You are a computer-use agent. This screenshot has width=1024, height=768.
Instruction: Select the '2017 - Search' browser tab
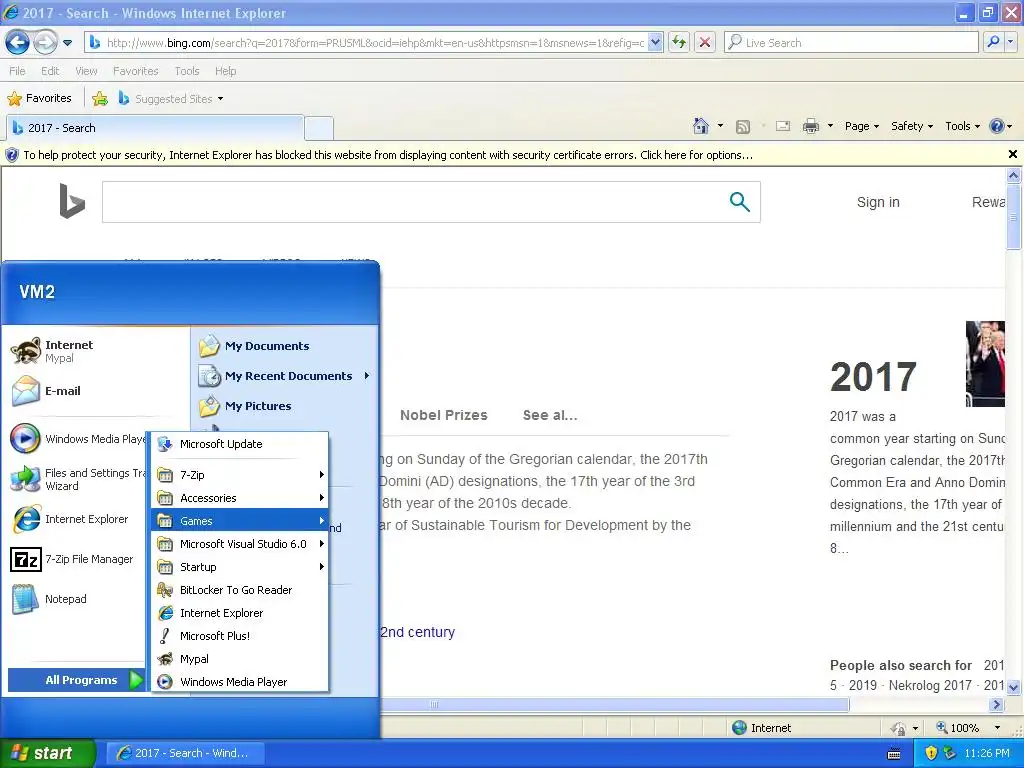click(155, 128)
